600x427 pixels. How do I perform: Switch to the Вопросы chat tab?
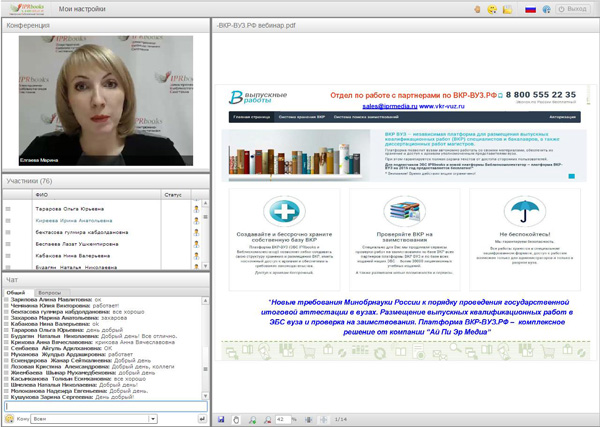[x=50, y=292]
